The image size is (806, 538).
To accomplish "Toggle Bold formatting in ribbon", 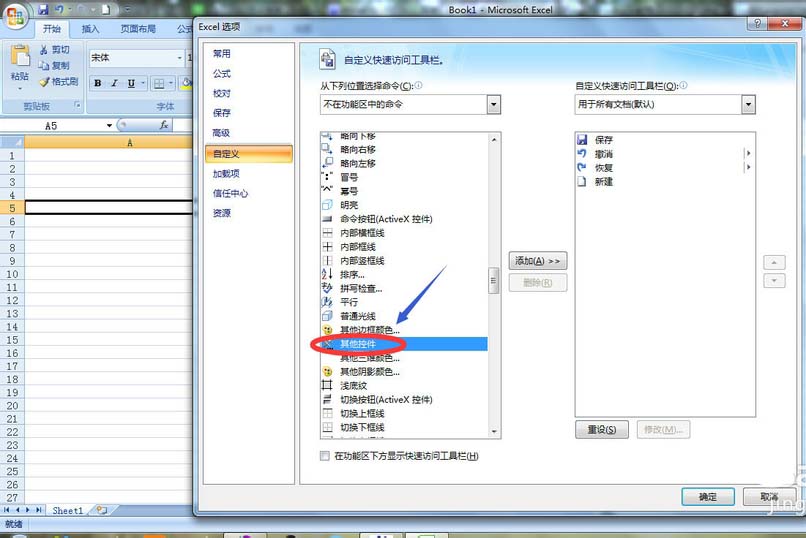I will click(98, 83).
